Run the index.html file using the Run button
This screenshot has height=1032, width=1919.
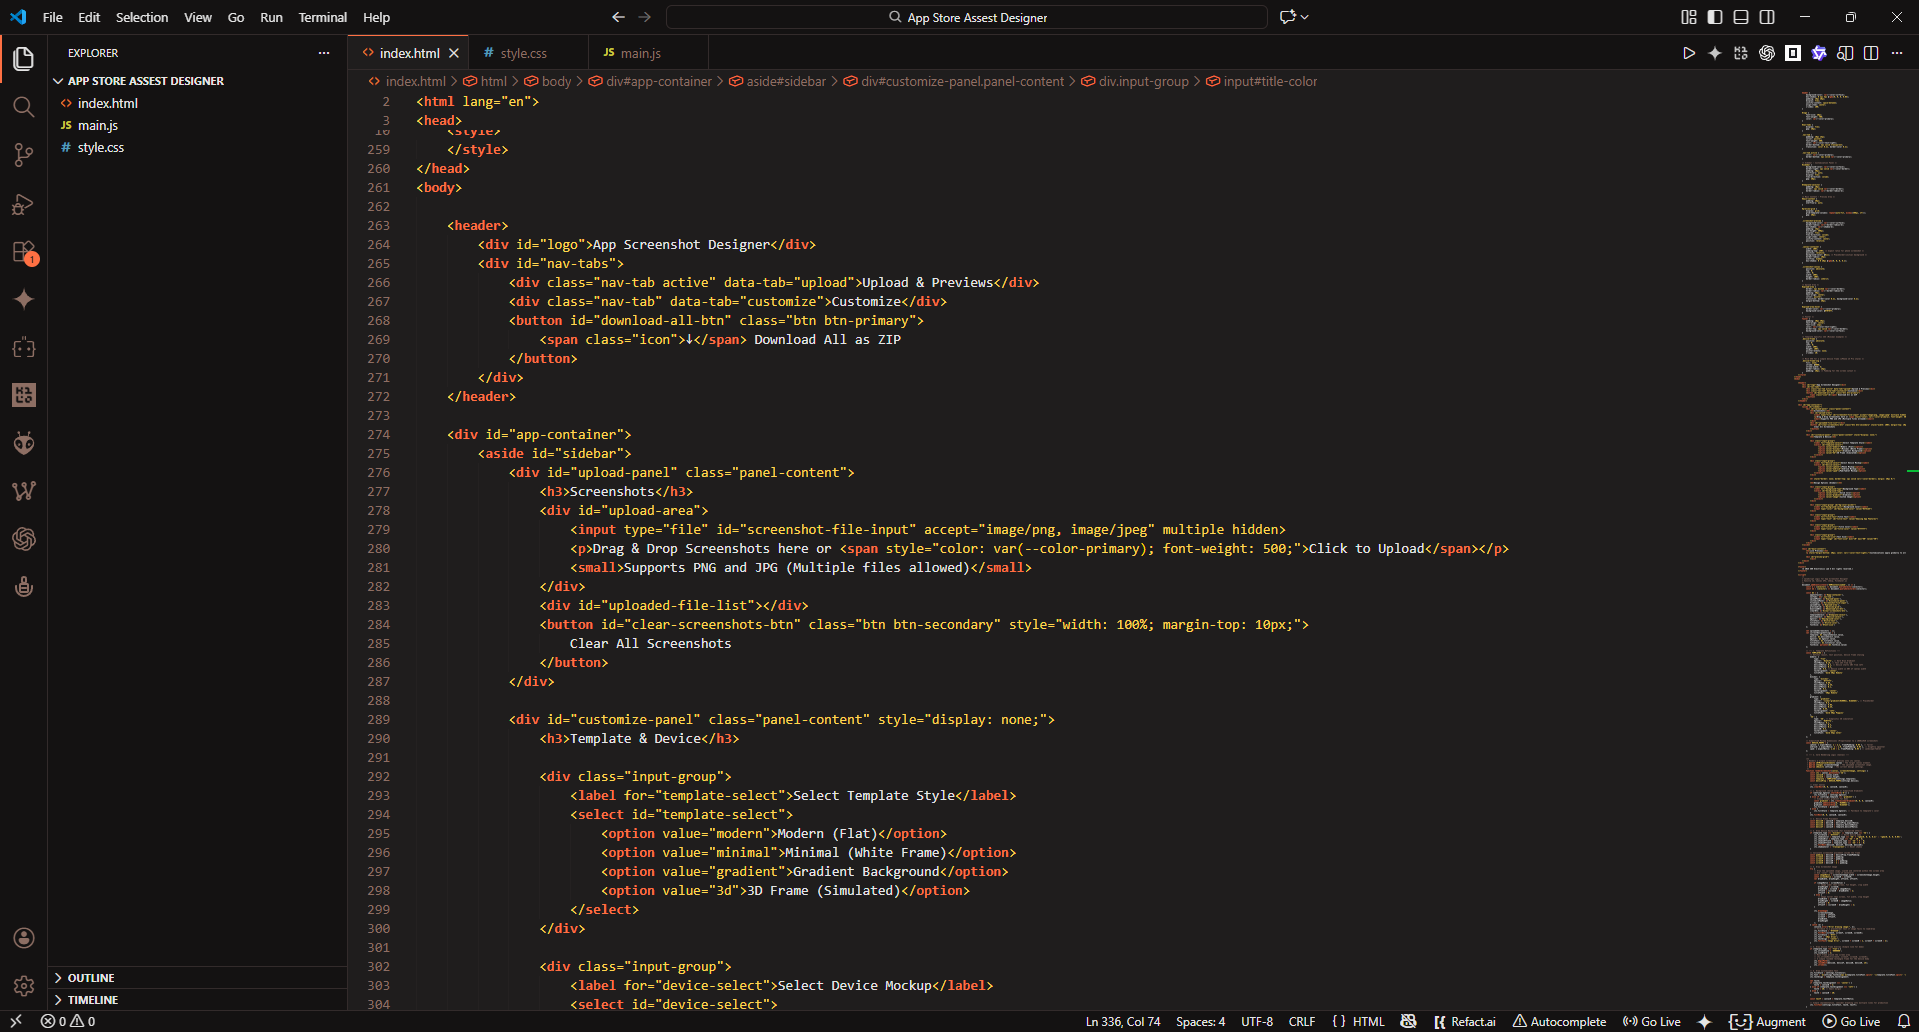[1688, 53]
